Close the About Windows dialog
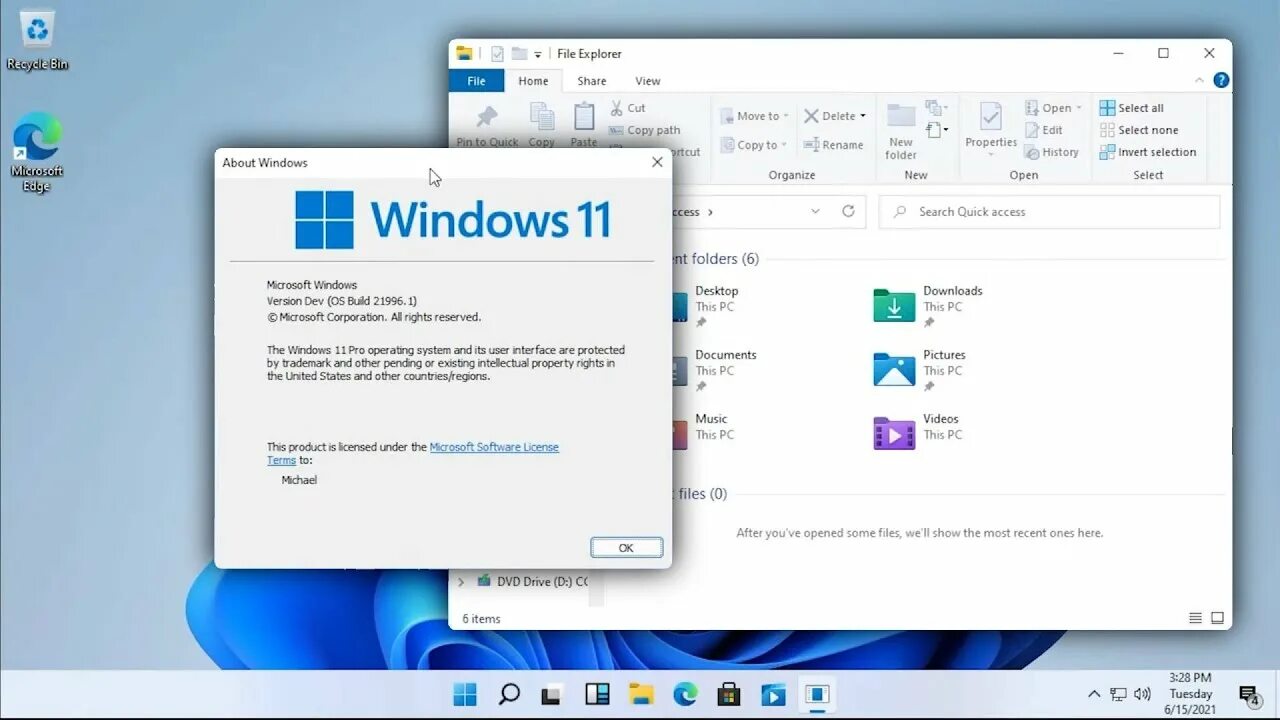This screenshot has width=1280, height=720. (657, 162)
